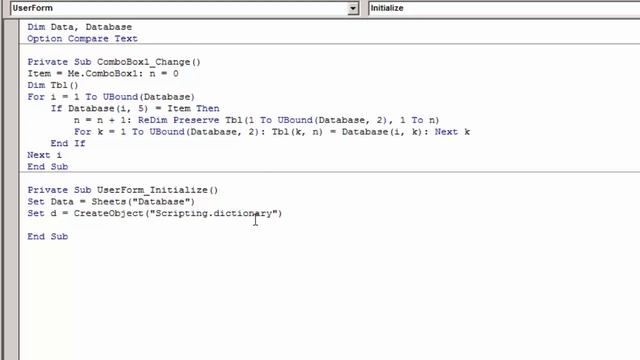The width and height of the screenshot is (640, 360).
Task: Open the UserForm object dropdown arrow
Action: [353, 8]
